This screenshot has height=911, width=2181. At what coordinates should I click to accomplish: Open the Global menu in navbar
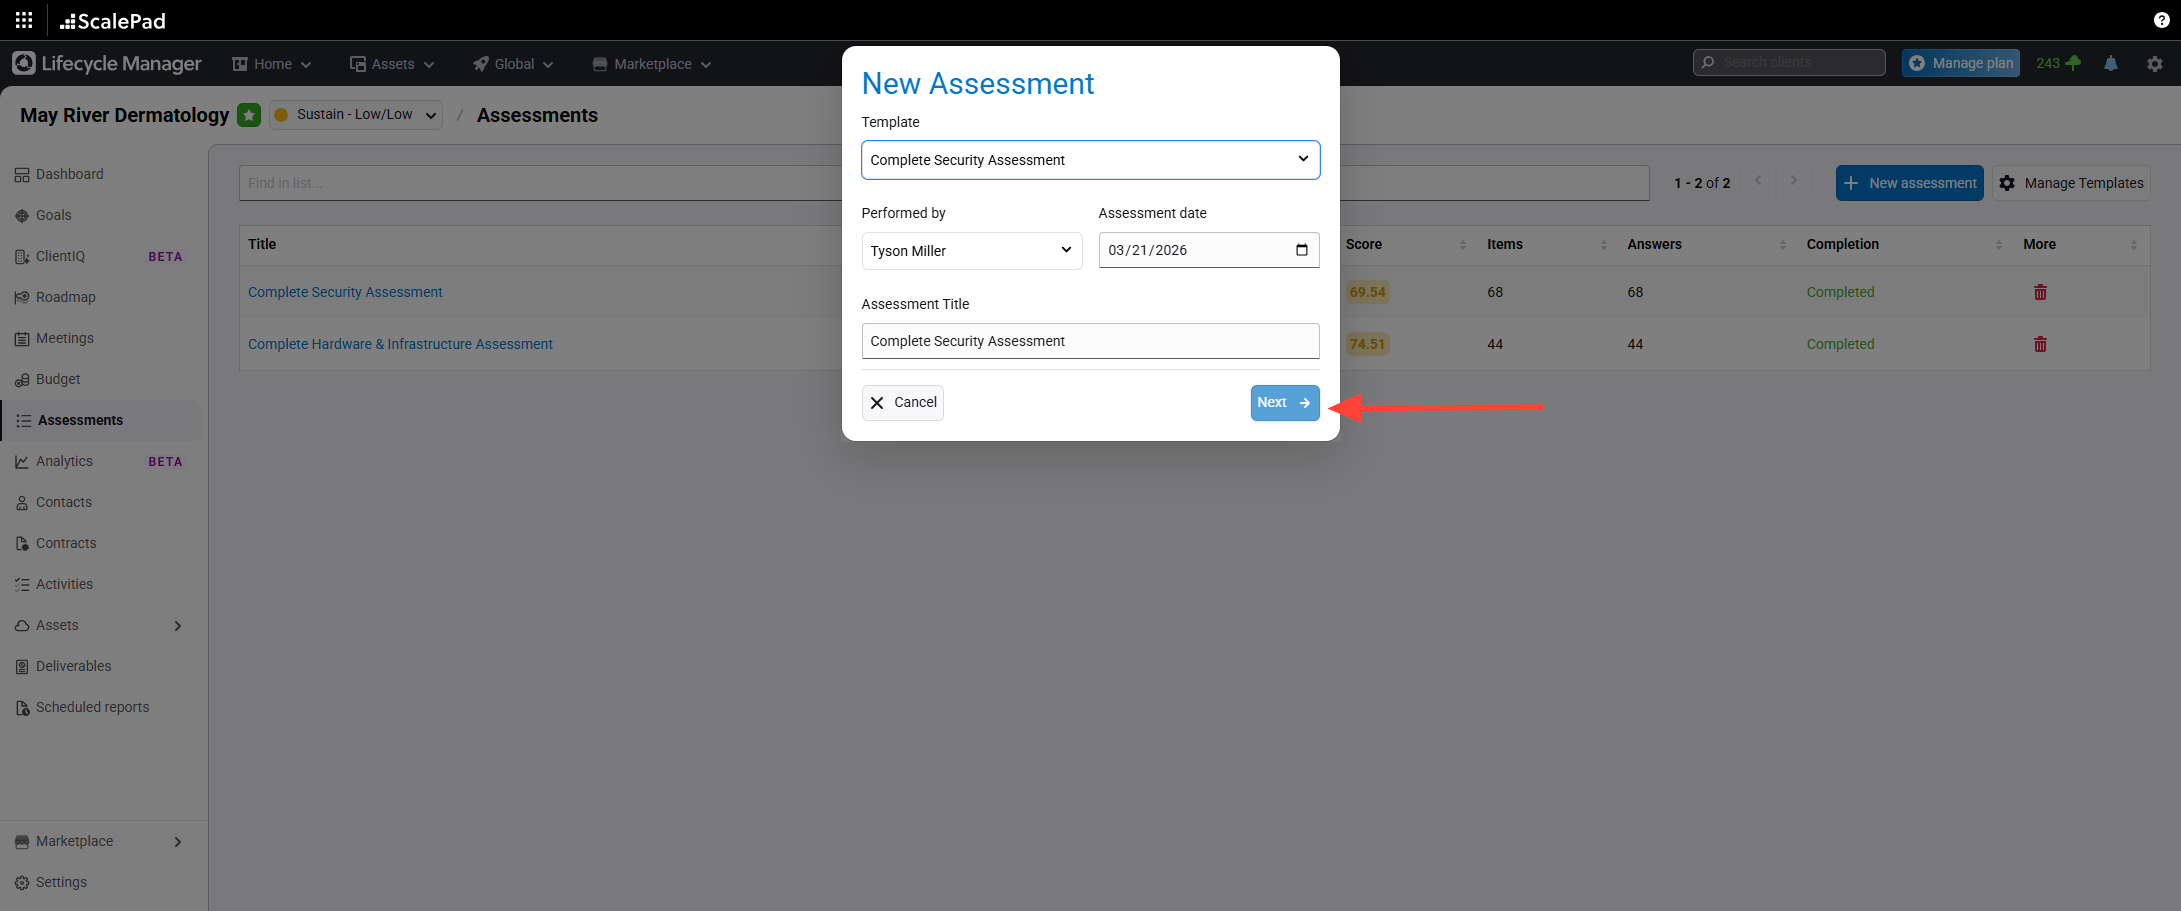(513, 64)
